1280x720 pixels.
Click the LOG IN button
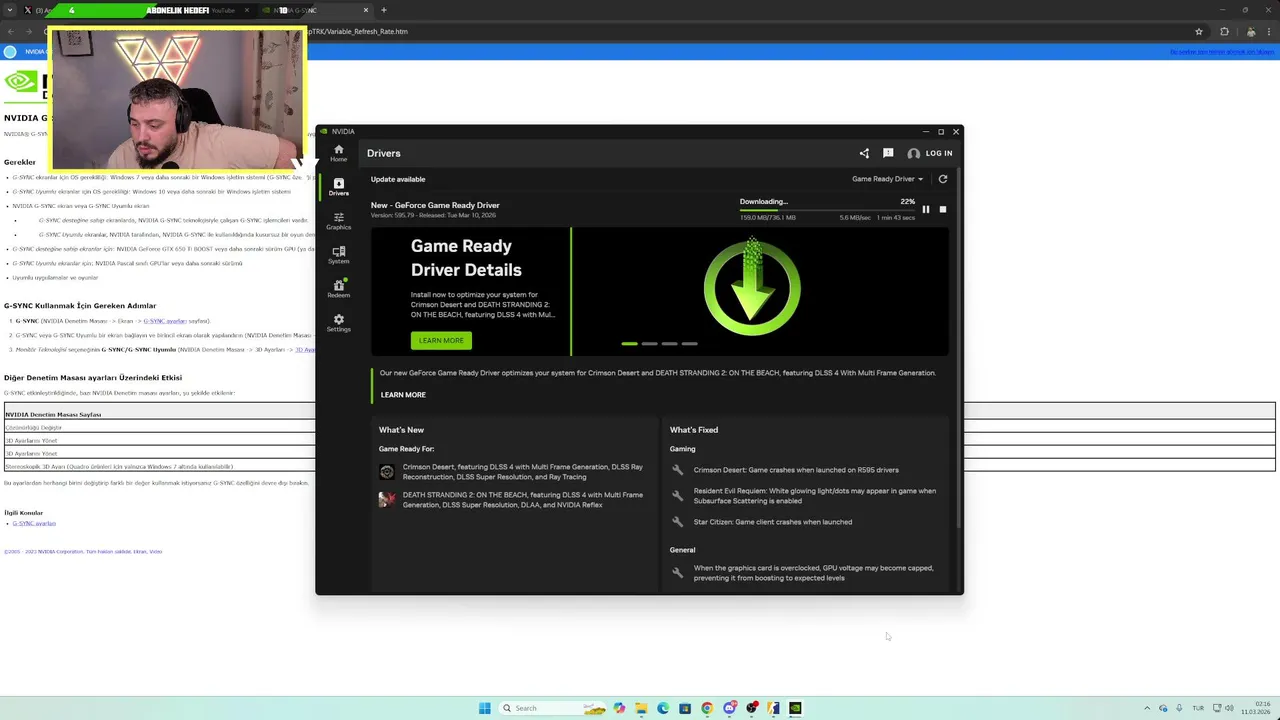point(939,153)
